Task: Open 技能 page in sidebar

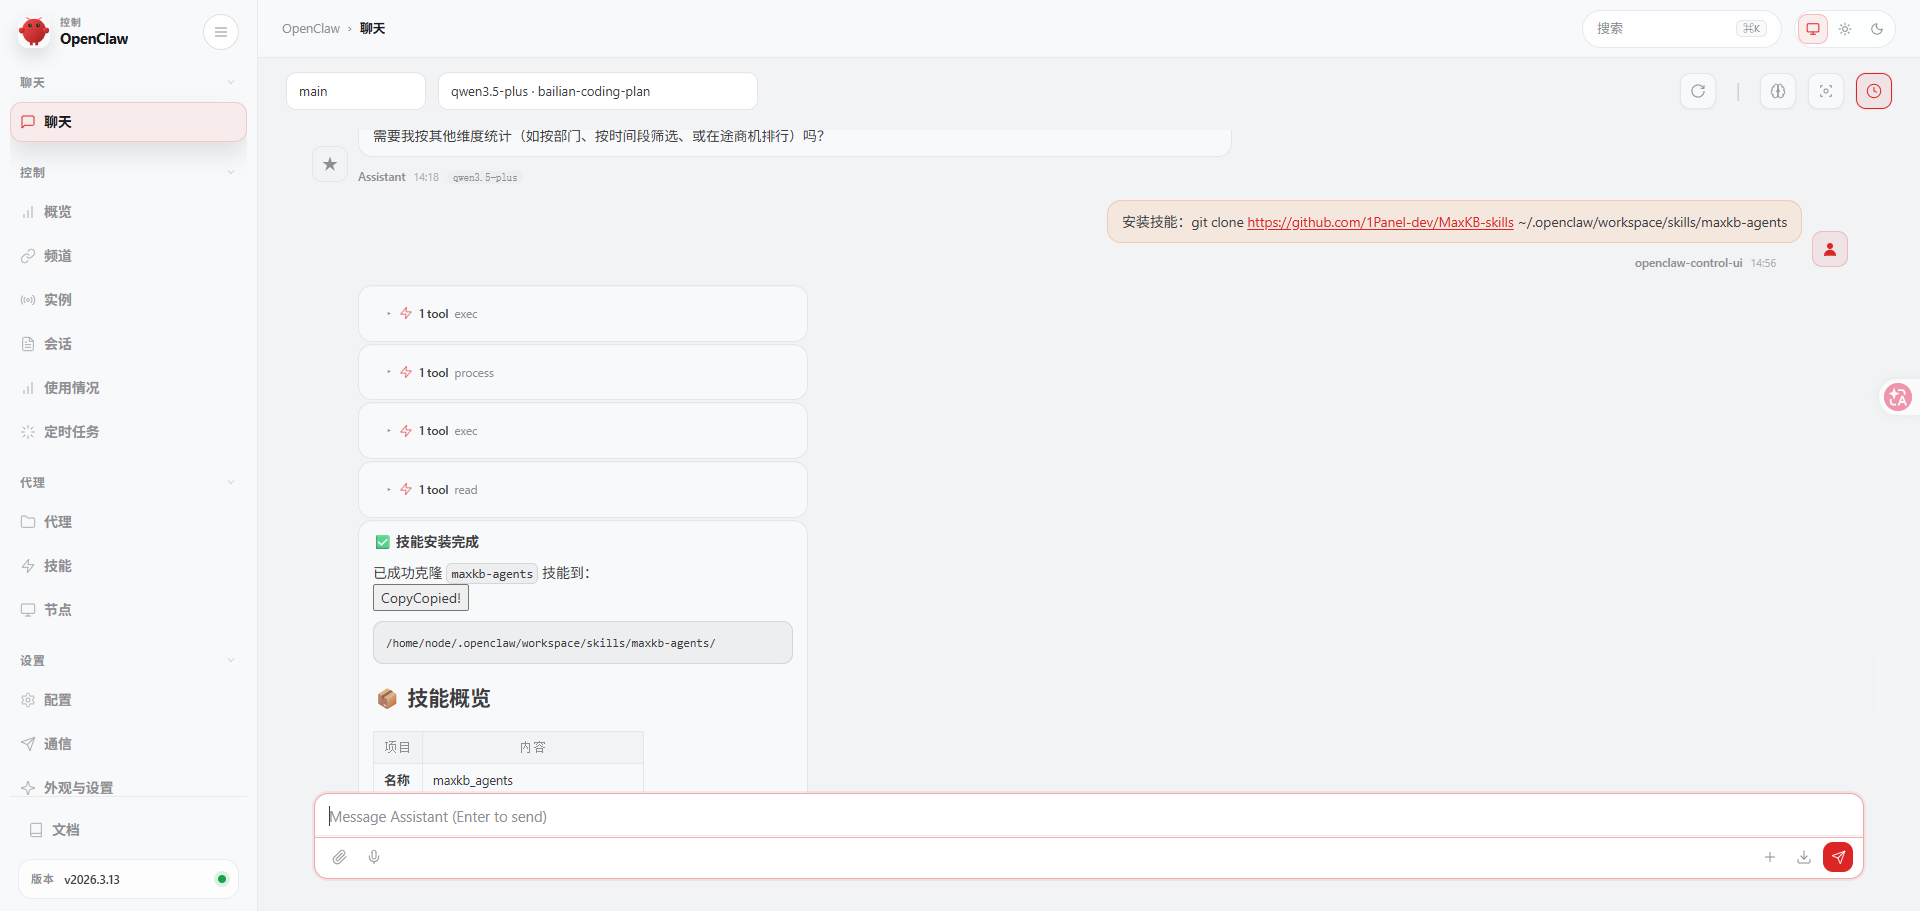Action: (58, 566)
